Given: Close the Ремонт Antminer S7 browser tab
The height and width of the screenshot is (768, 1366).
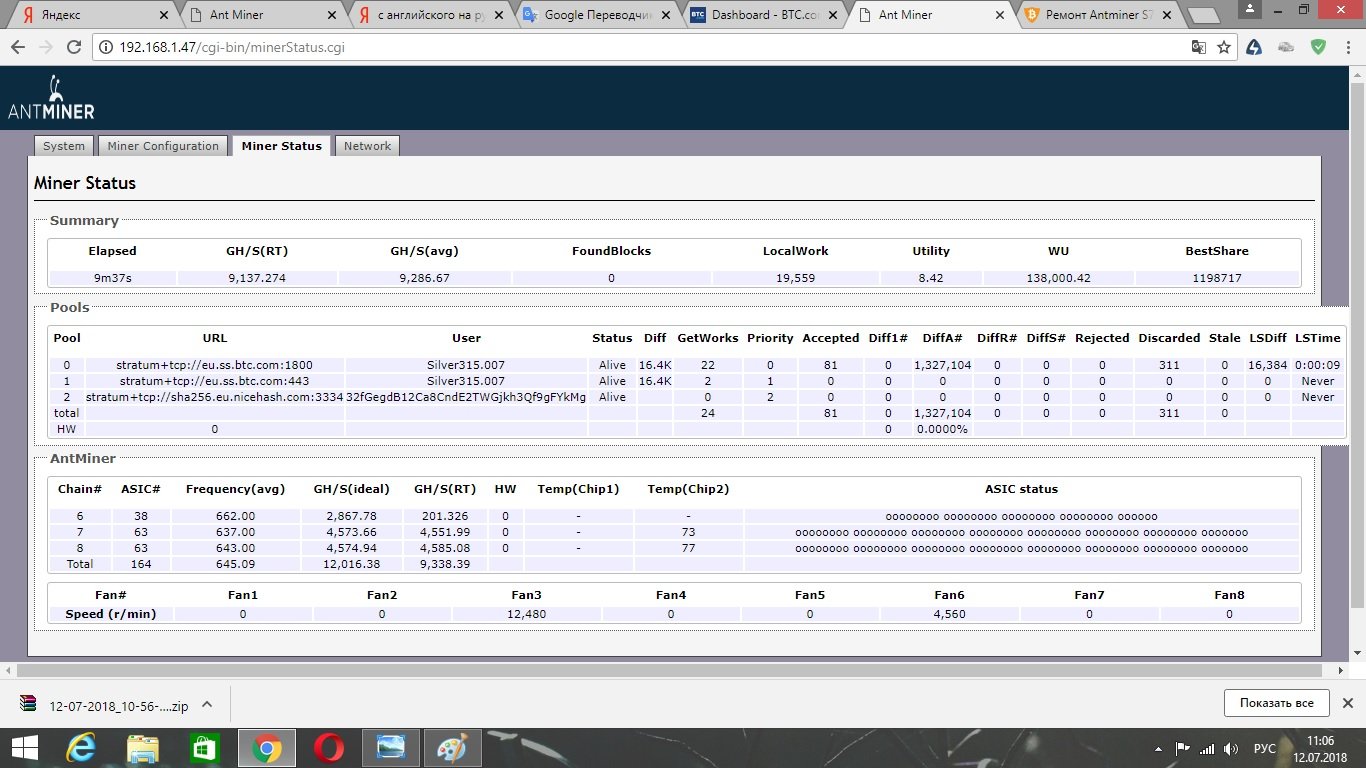Looking at the screenshot, I should click(x=1165, y=15).
